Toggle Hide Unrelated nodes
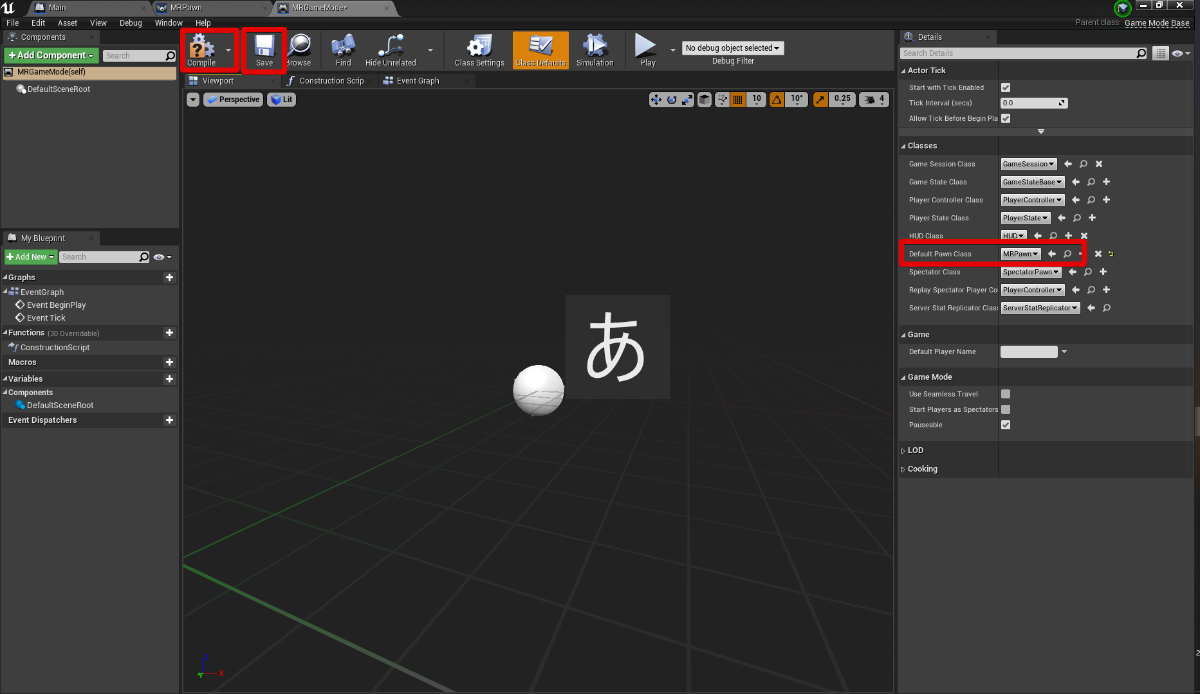This screenshot has height=694, width=1200. click(390, 49)
